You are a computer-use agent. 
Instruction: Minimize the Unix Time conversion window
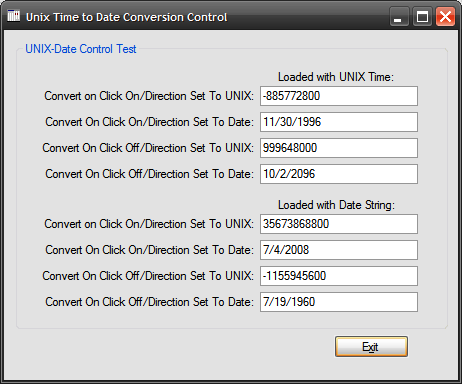pos(399,16)
